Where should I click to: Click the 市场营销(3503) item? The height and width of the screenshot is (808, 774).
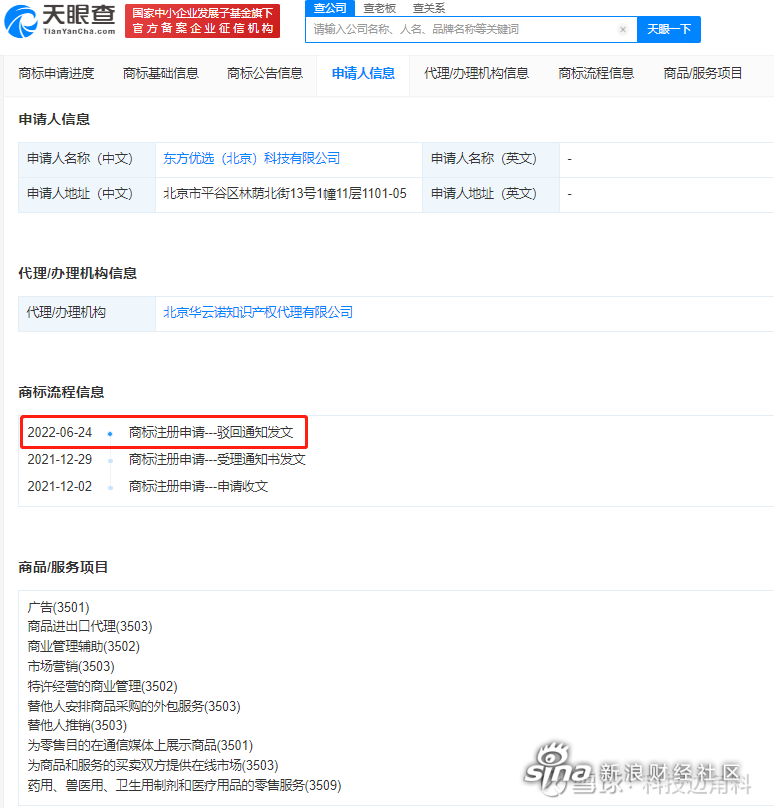(x=71, y=667)
